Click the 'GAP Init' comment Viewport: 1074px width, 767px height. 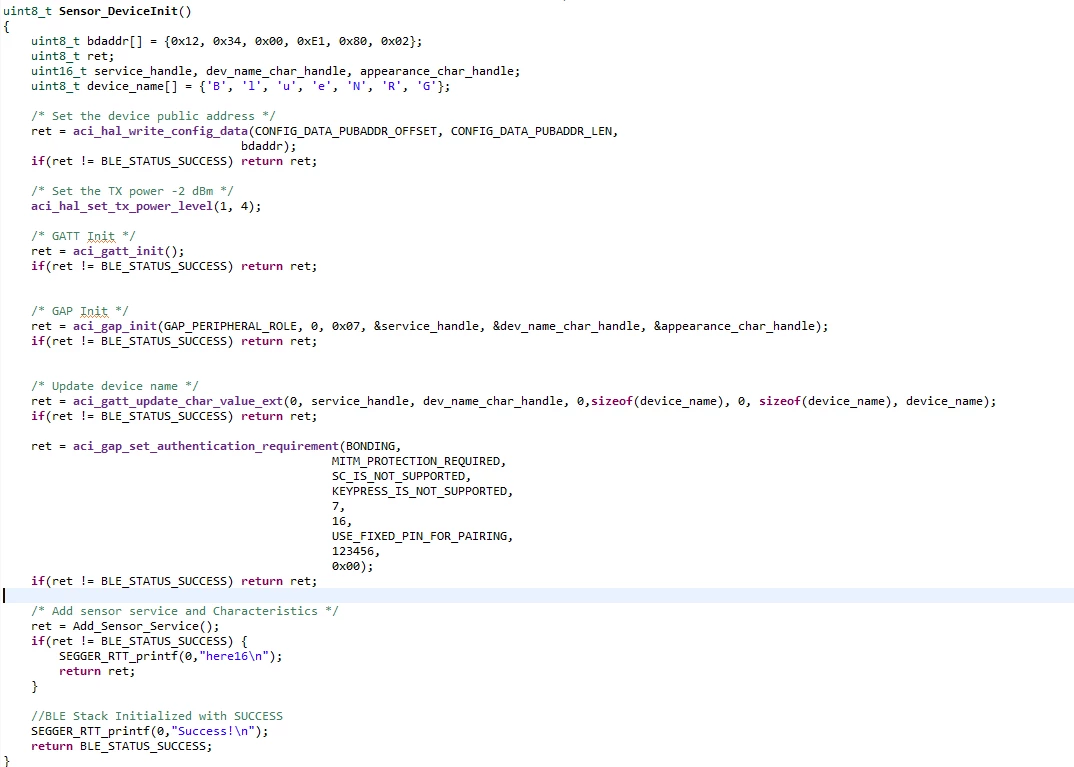79,311
